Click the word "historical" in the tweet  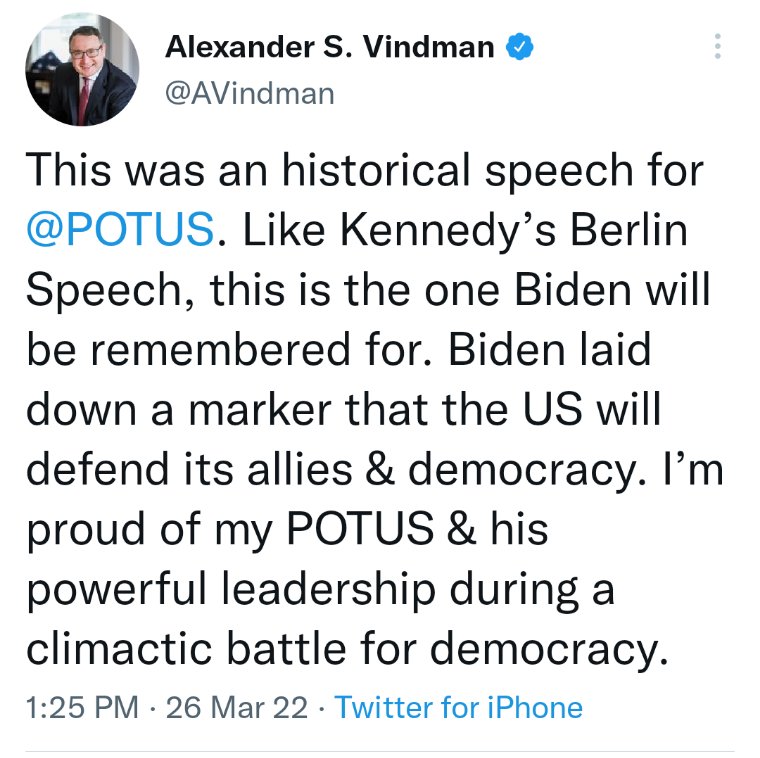point(376,169)
